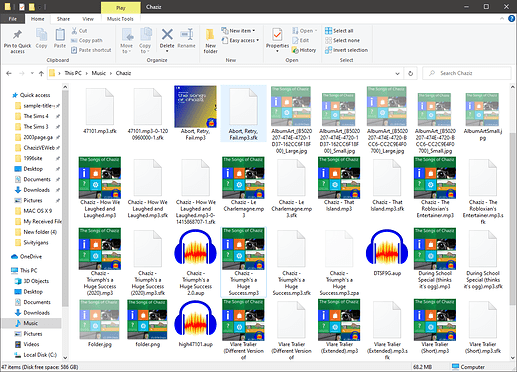Viewport: 517px width, 372px height.
Task: Select Triumph's a Huge Success 2.0.aup
Action: (x=195, y=263)
